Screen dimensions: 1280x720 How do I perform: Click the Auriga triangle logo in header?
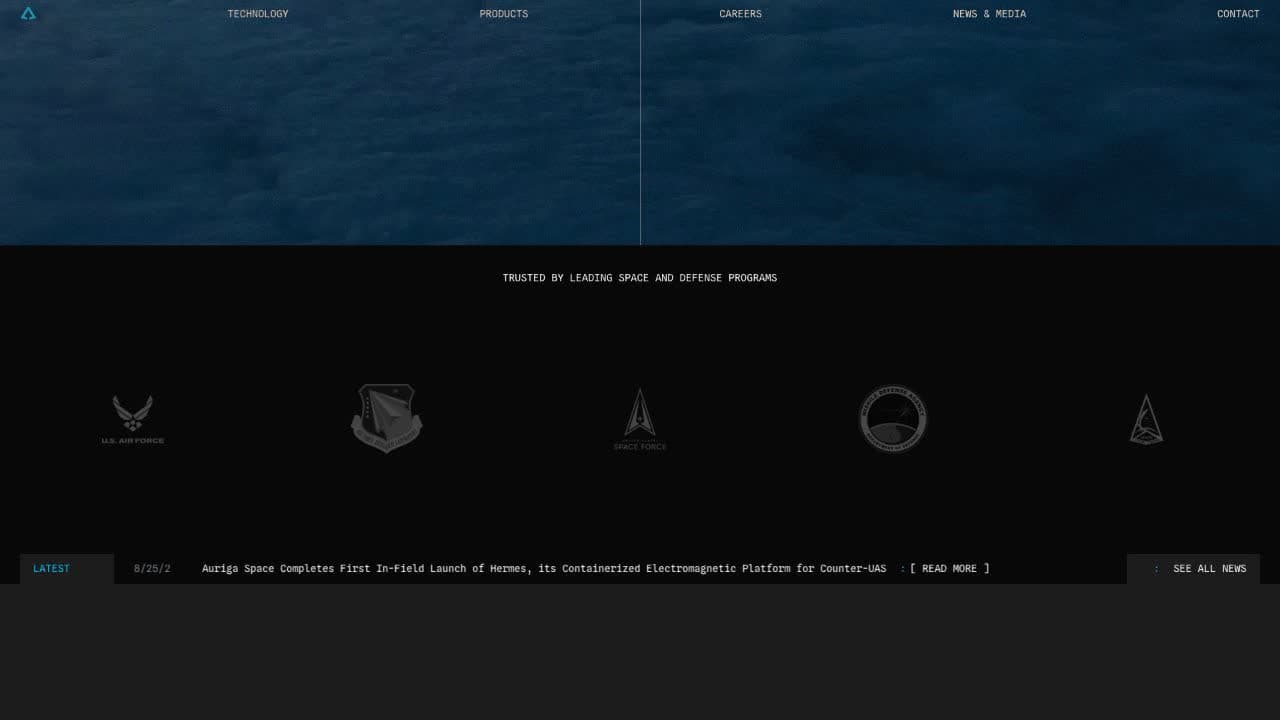click(x=28, y=13)
